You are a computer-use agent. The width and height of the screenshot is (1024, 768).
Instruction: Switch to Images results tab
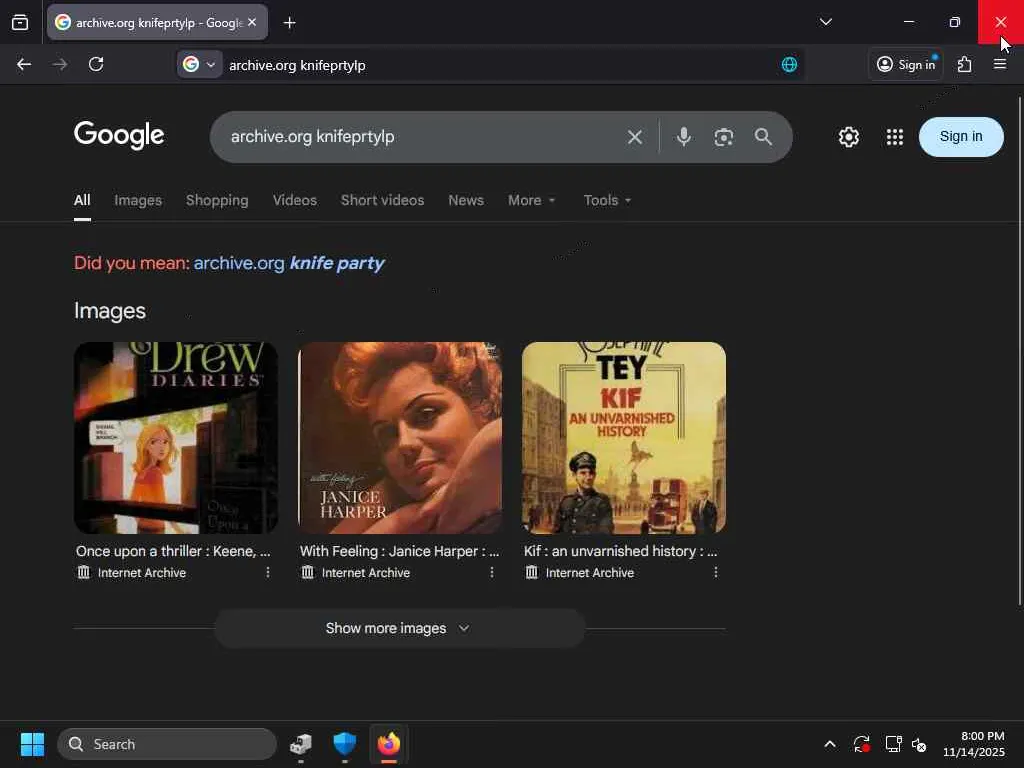(138, 200)
